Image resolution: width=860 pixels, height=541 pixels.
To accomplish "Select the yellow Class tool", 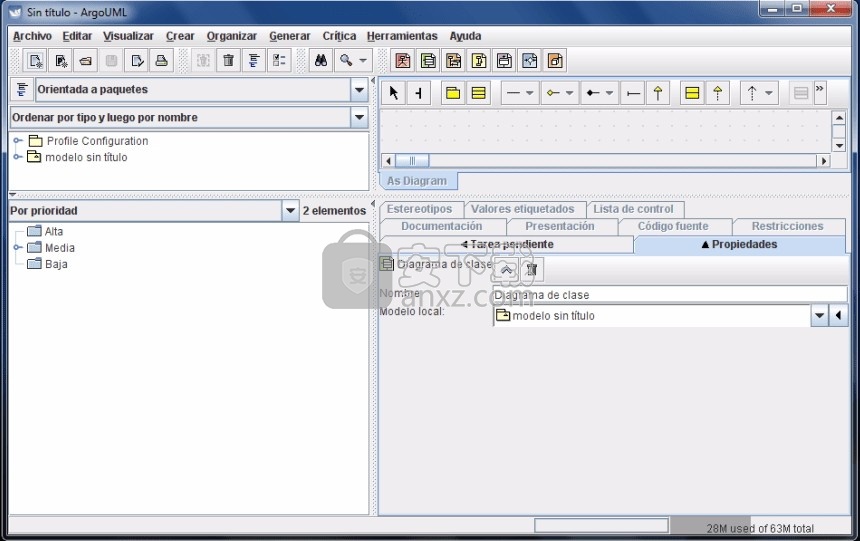I will click(479, 93).
